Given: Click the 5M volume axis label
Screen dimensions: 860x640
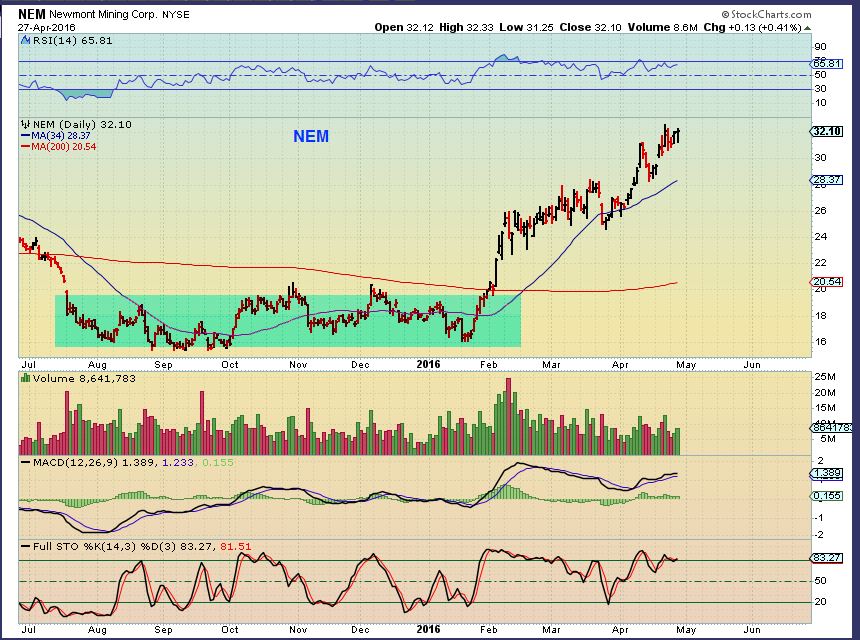Looking at the screenshot, I should [828, 439].
